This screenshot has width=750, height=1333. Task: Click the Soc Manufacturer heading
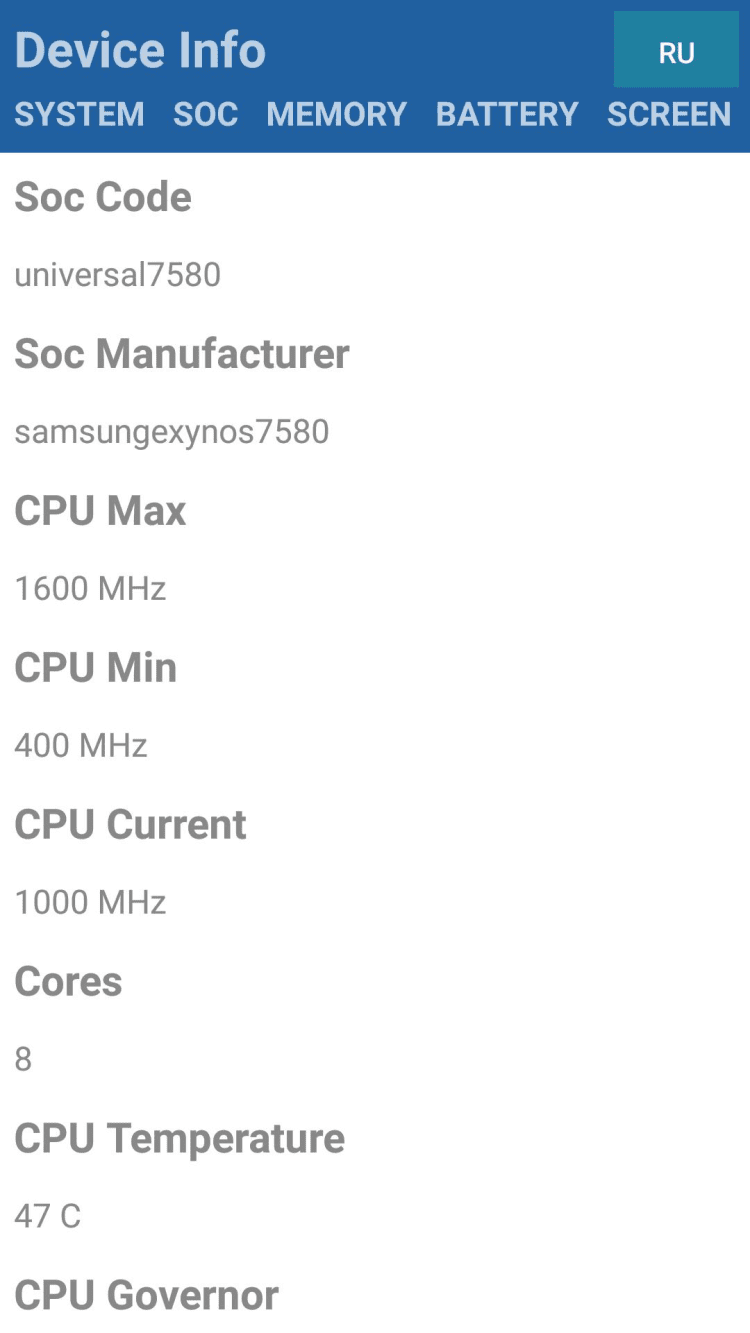tap(182, 354)
